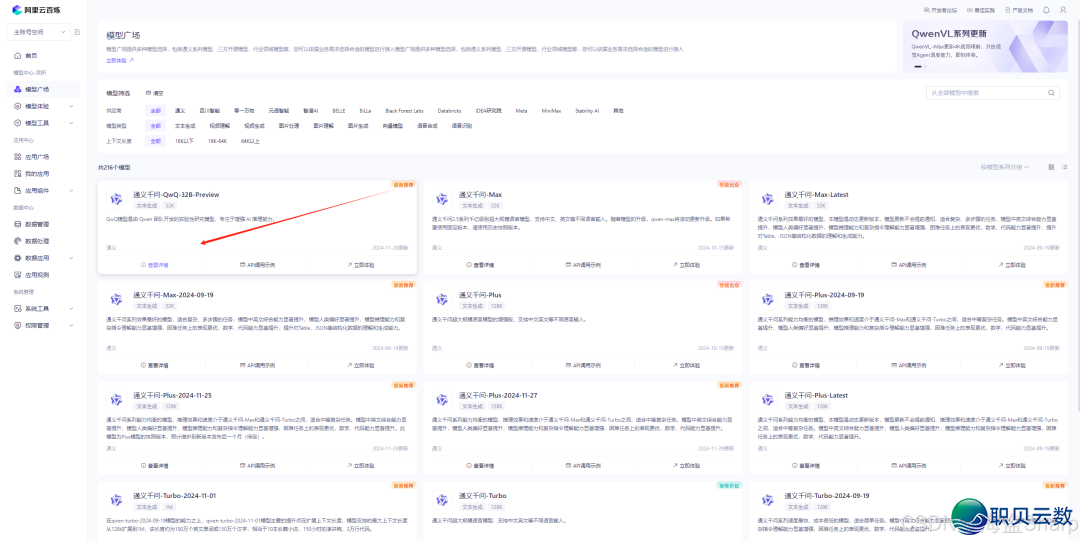Image resolution: width=1080 pixels, height=541 pixels.
Task: Open API调用示例 for 通义千问-Max-Latest
Action: [908, 265]
